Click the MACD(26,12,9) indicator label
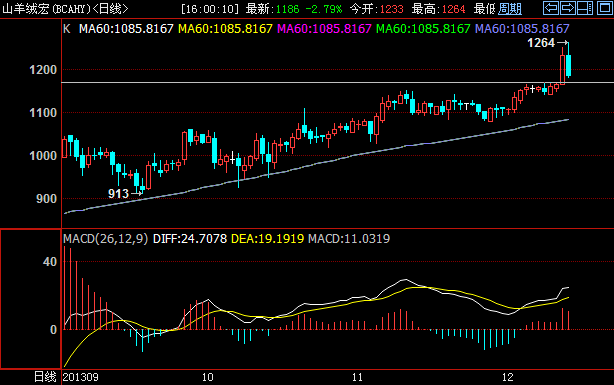Image resolution: width=614 pixels, height=385 pixels. coord(106,239)
